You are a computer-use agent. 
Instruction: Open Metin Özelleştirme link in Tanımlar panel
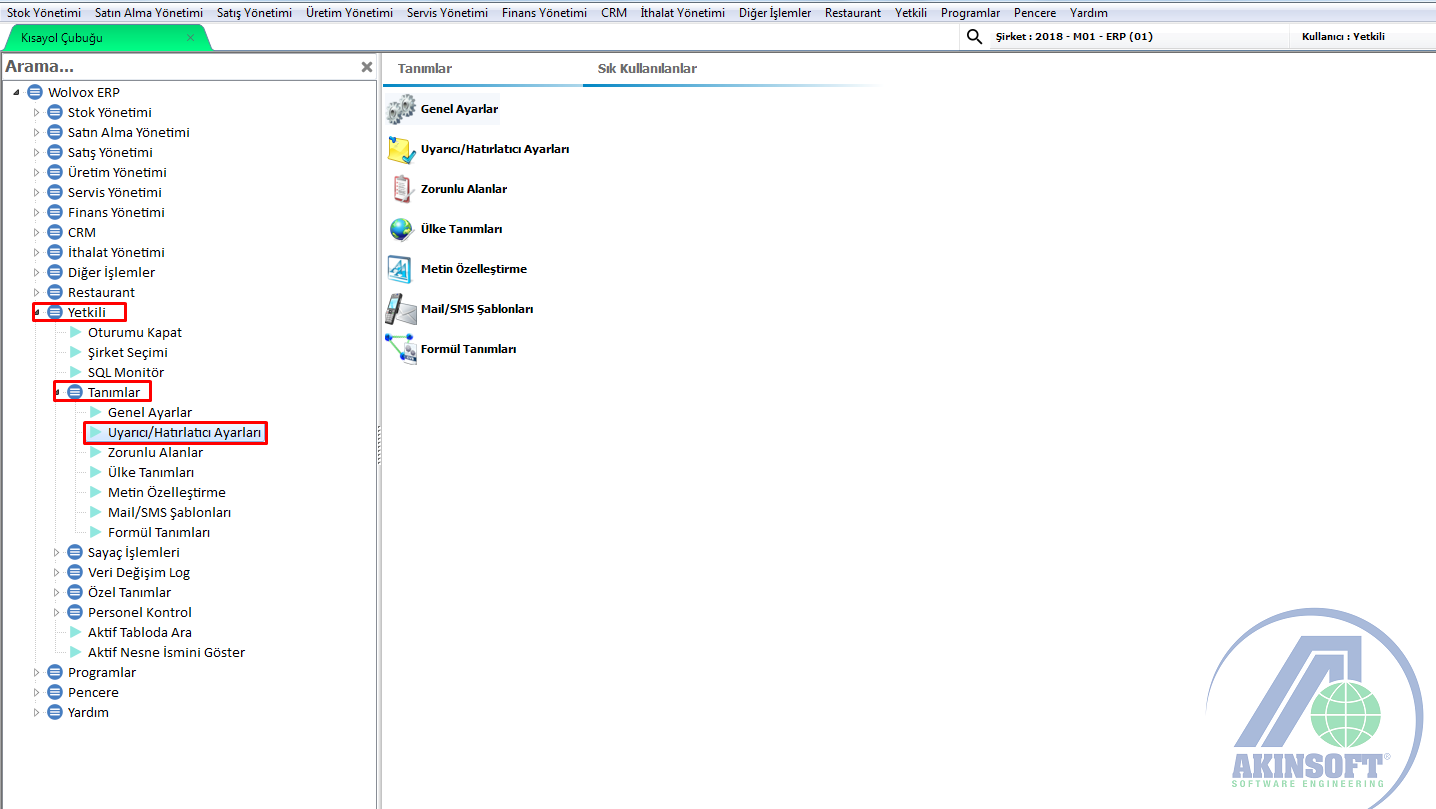474,269
